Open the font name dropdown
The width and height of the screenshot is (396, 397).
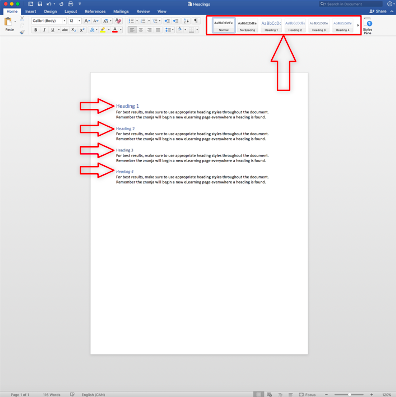49,21
